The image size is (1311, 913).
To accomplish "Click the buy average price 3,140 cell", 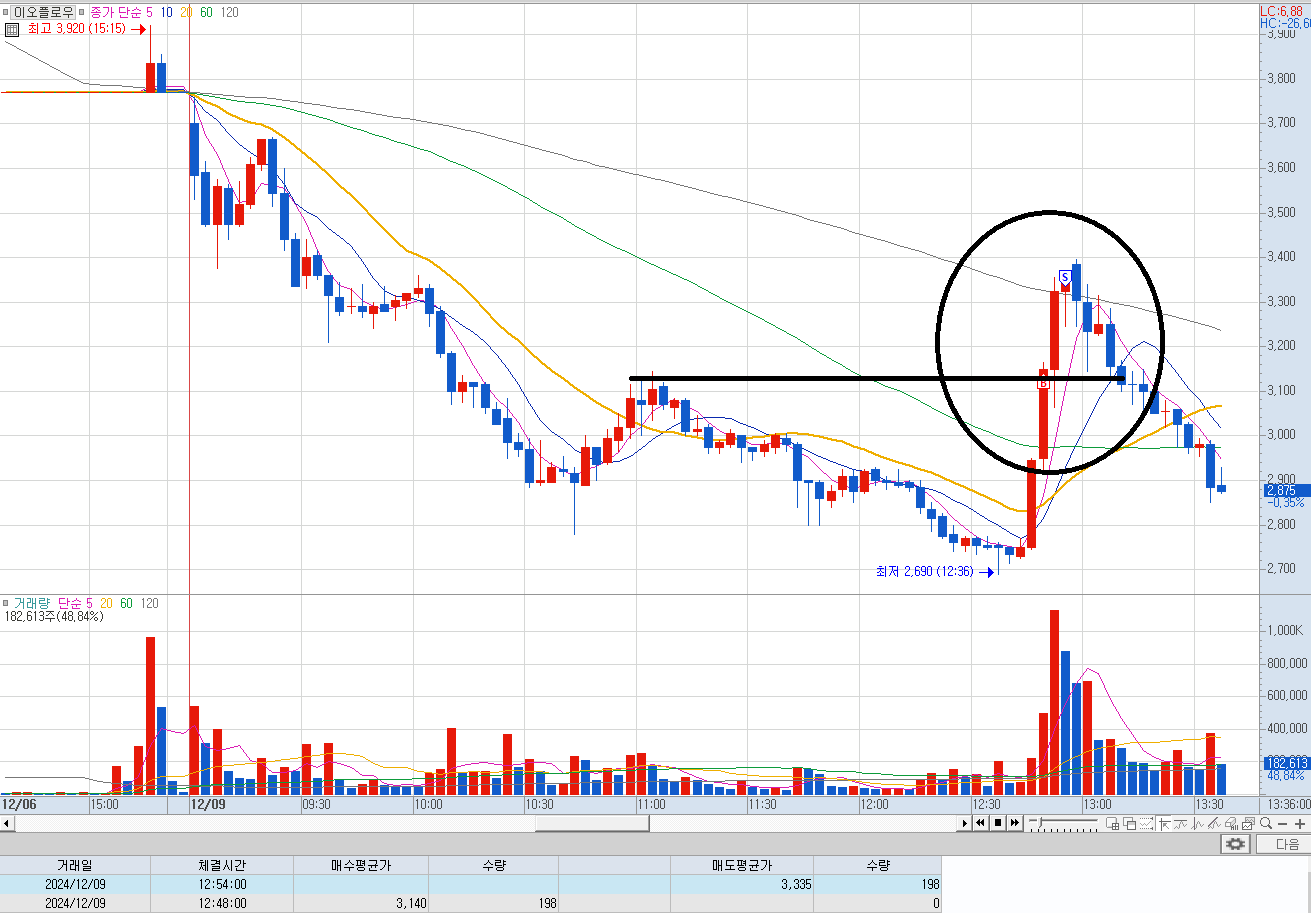I will coord(359,903).
